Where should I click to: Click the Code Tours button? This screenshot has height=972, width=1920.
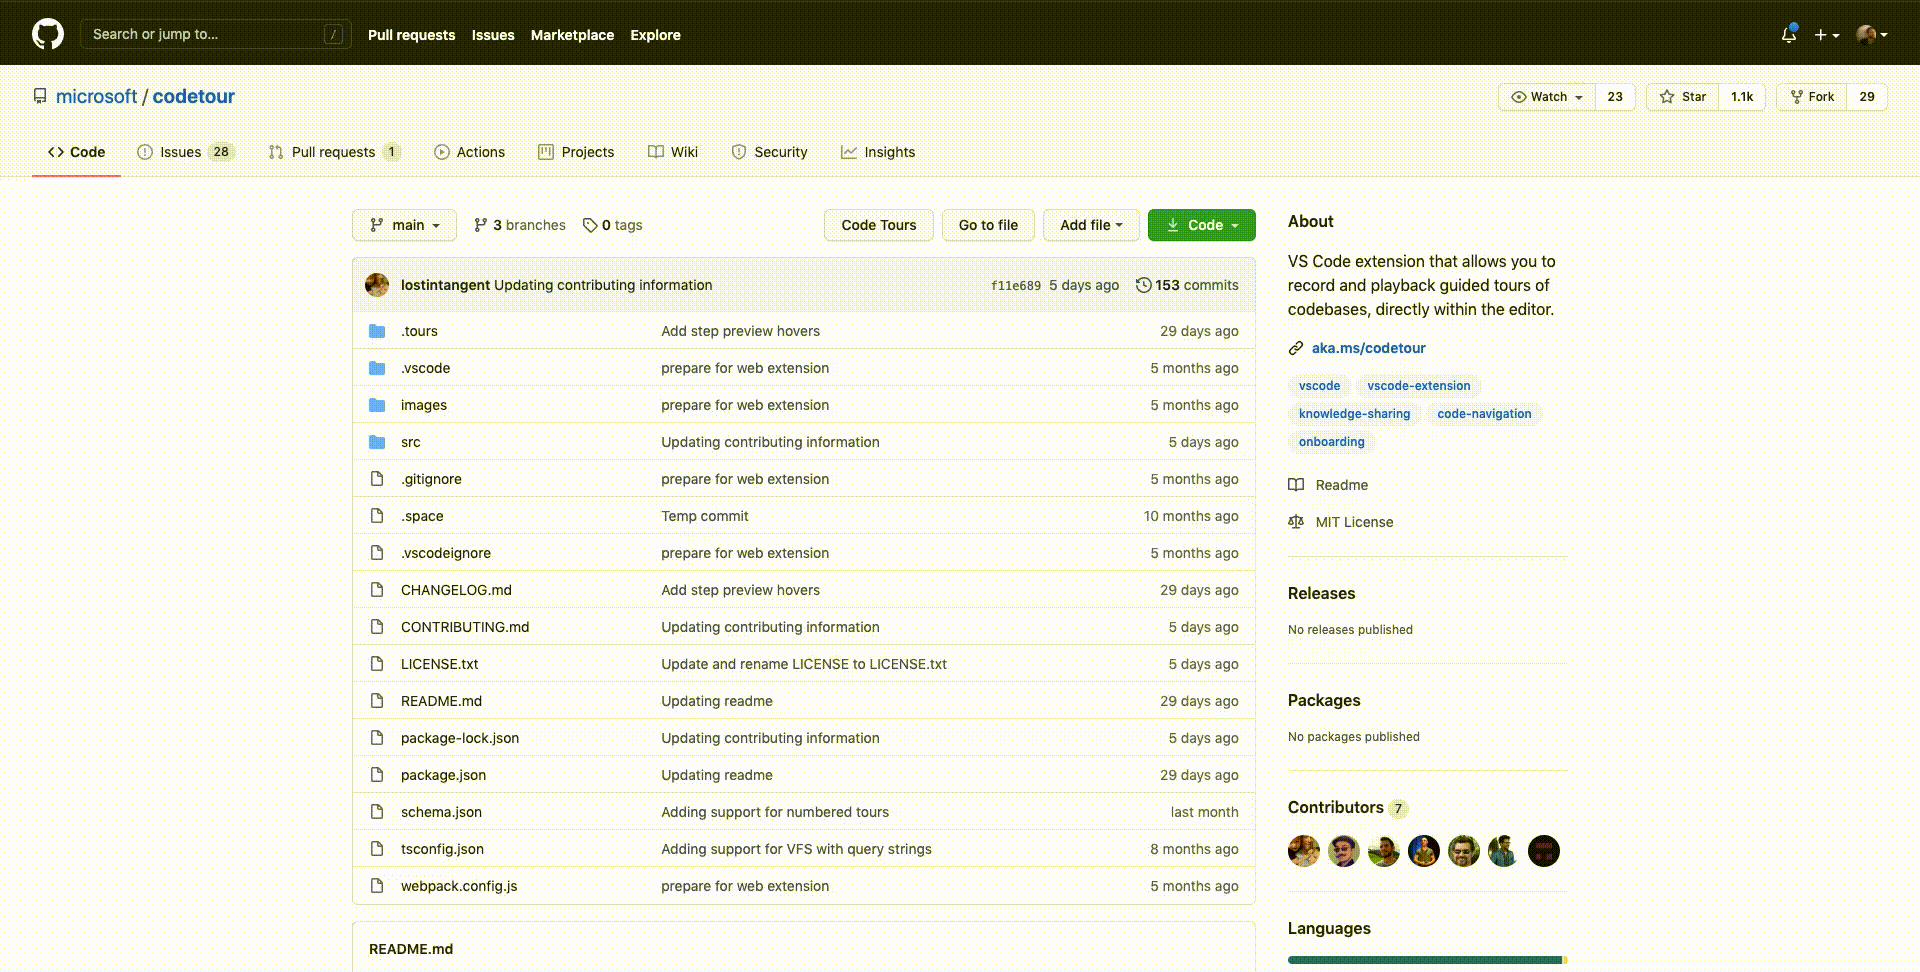click(879, 225)
